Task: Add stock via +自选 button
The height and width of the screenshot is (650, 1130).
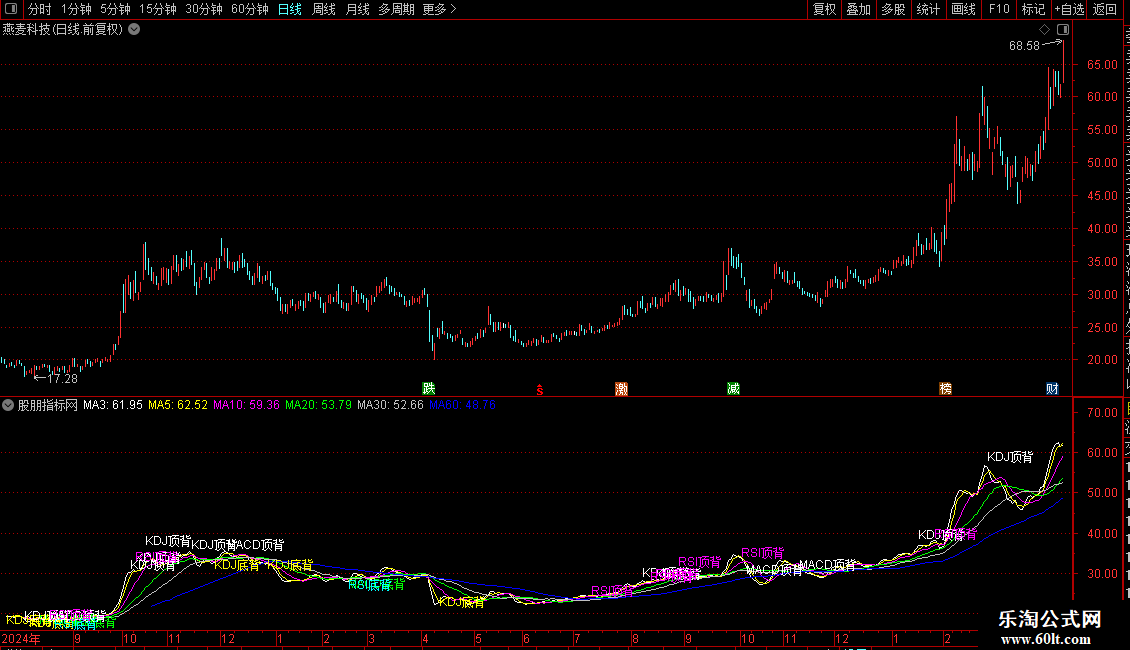Action: tap(1069, 9)
